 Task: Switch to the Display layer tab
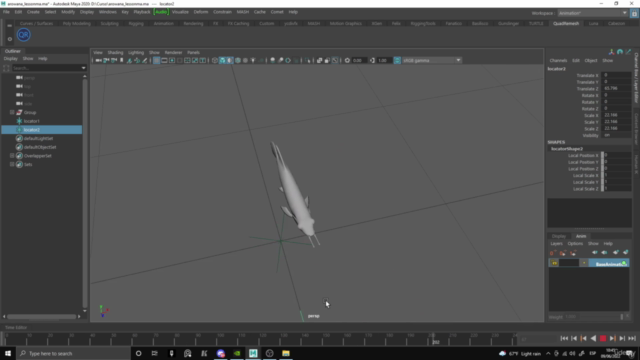(x=559, y=236)
